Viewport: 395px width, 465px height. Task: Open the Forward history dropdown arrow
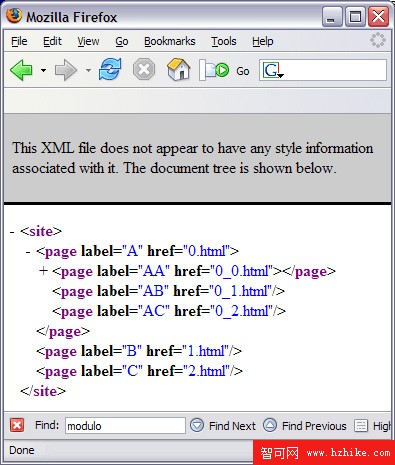[x=88, y=70]
